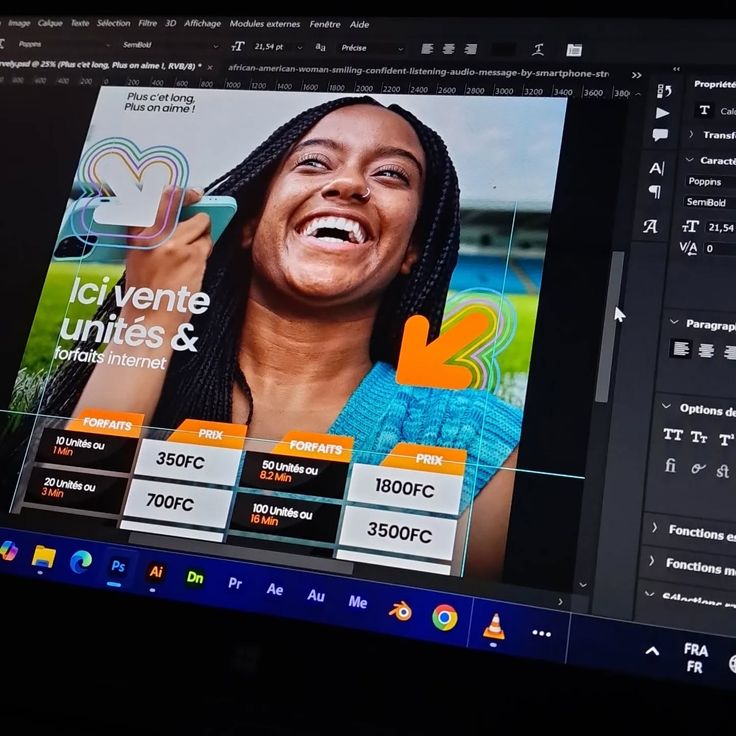Enable center alignment in the Paragraph section
Screen dimensions: 736x736
pos(706,351)
